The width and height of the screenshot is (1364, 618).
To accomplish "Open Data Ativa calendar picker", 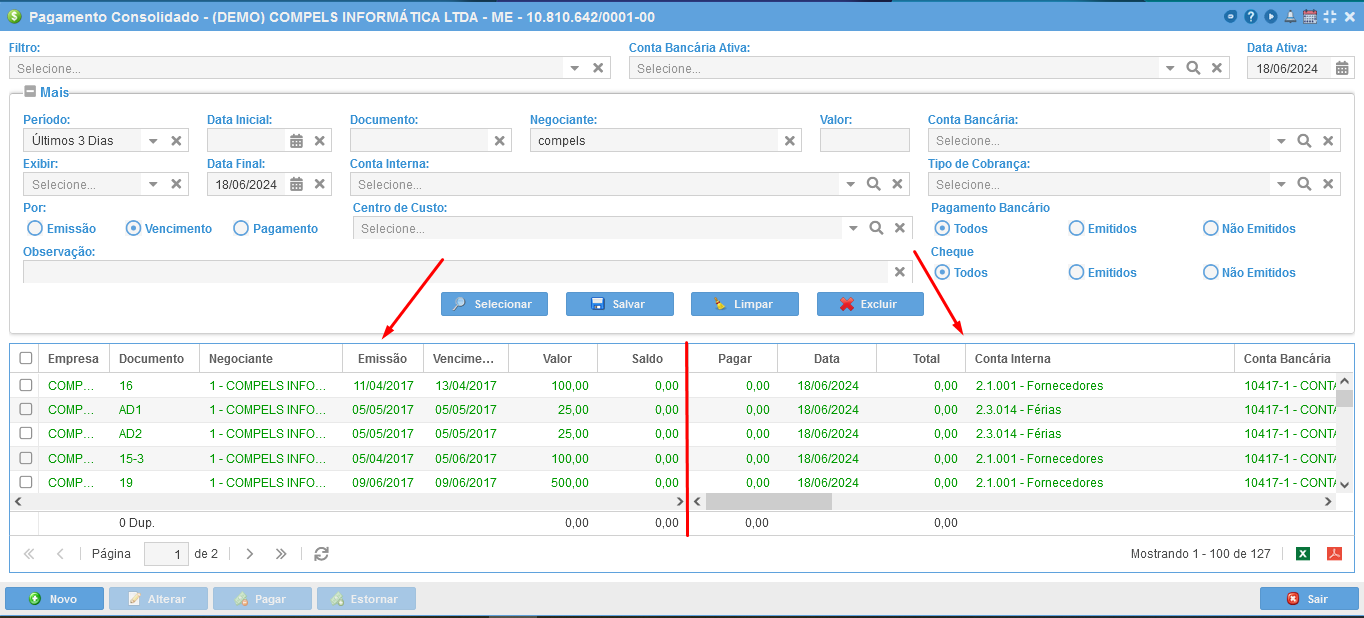I will pos(1343,68).
